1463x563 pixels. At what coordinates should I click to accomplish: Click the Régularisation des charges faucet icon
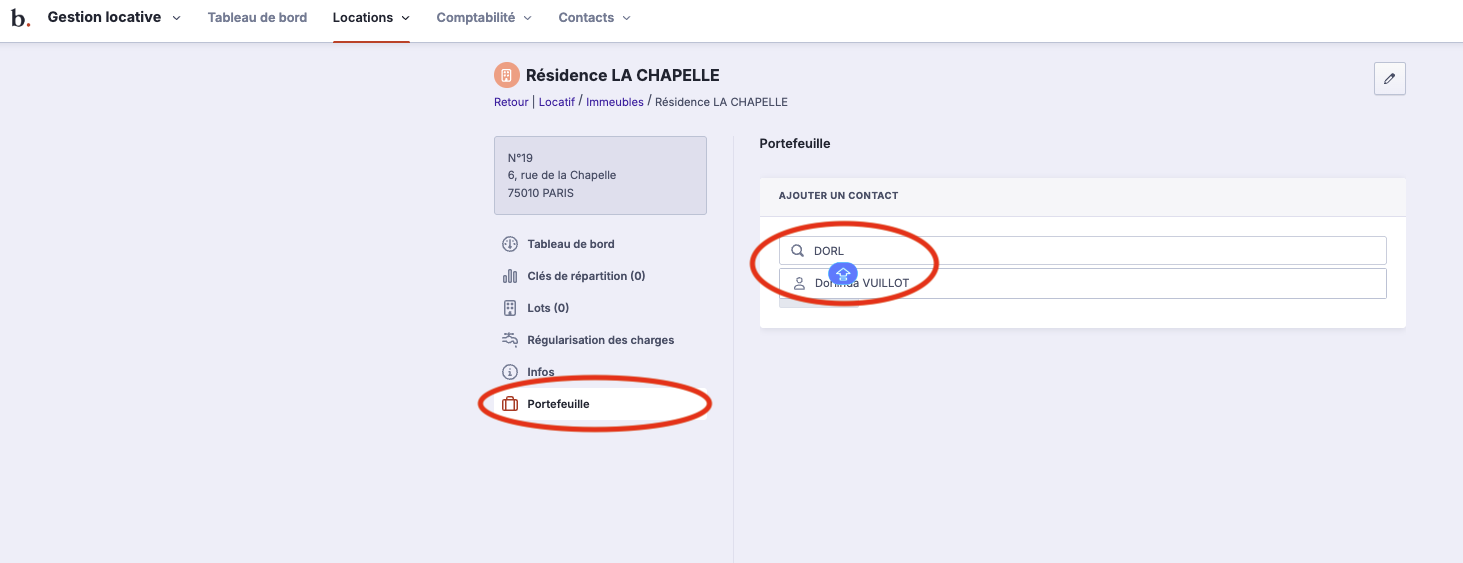pos(509,340)
